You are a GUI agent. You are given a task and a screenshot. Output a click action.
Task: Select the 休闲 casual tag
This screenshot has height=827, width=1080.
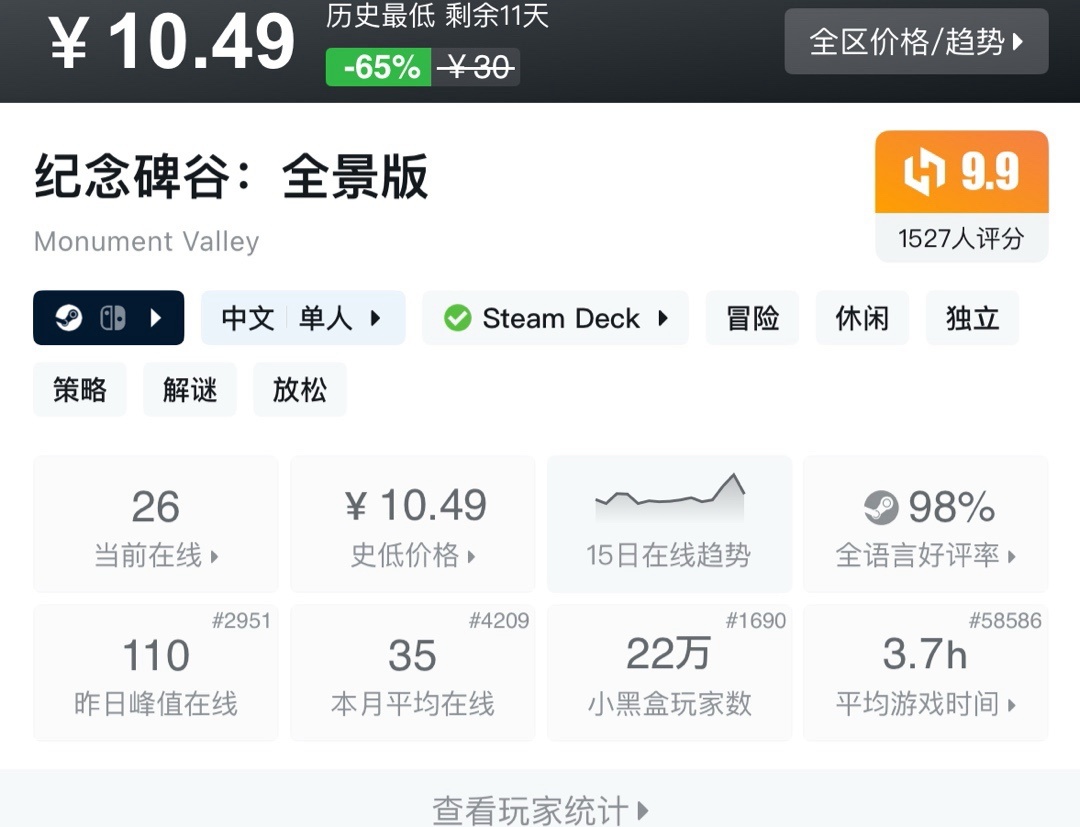tap(862, 318)
